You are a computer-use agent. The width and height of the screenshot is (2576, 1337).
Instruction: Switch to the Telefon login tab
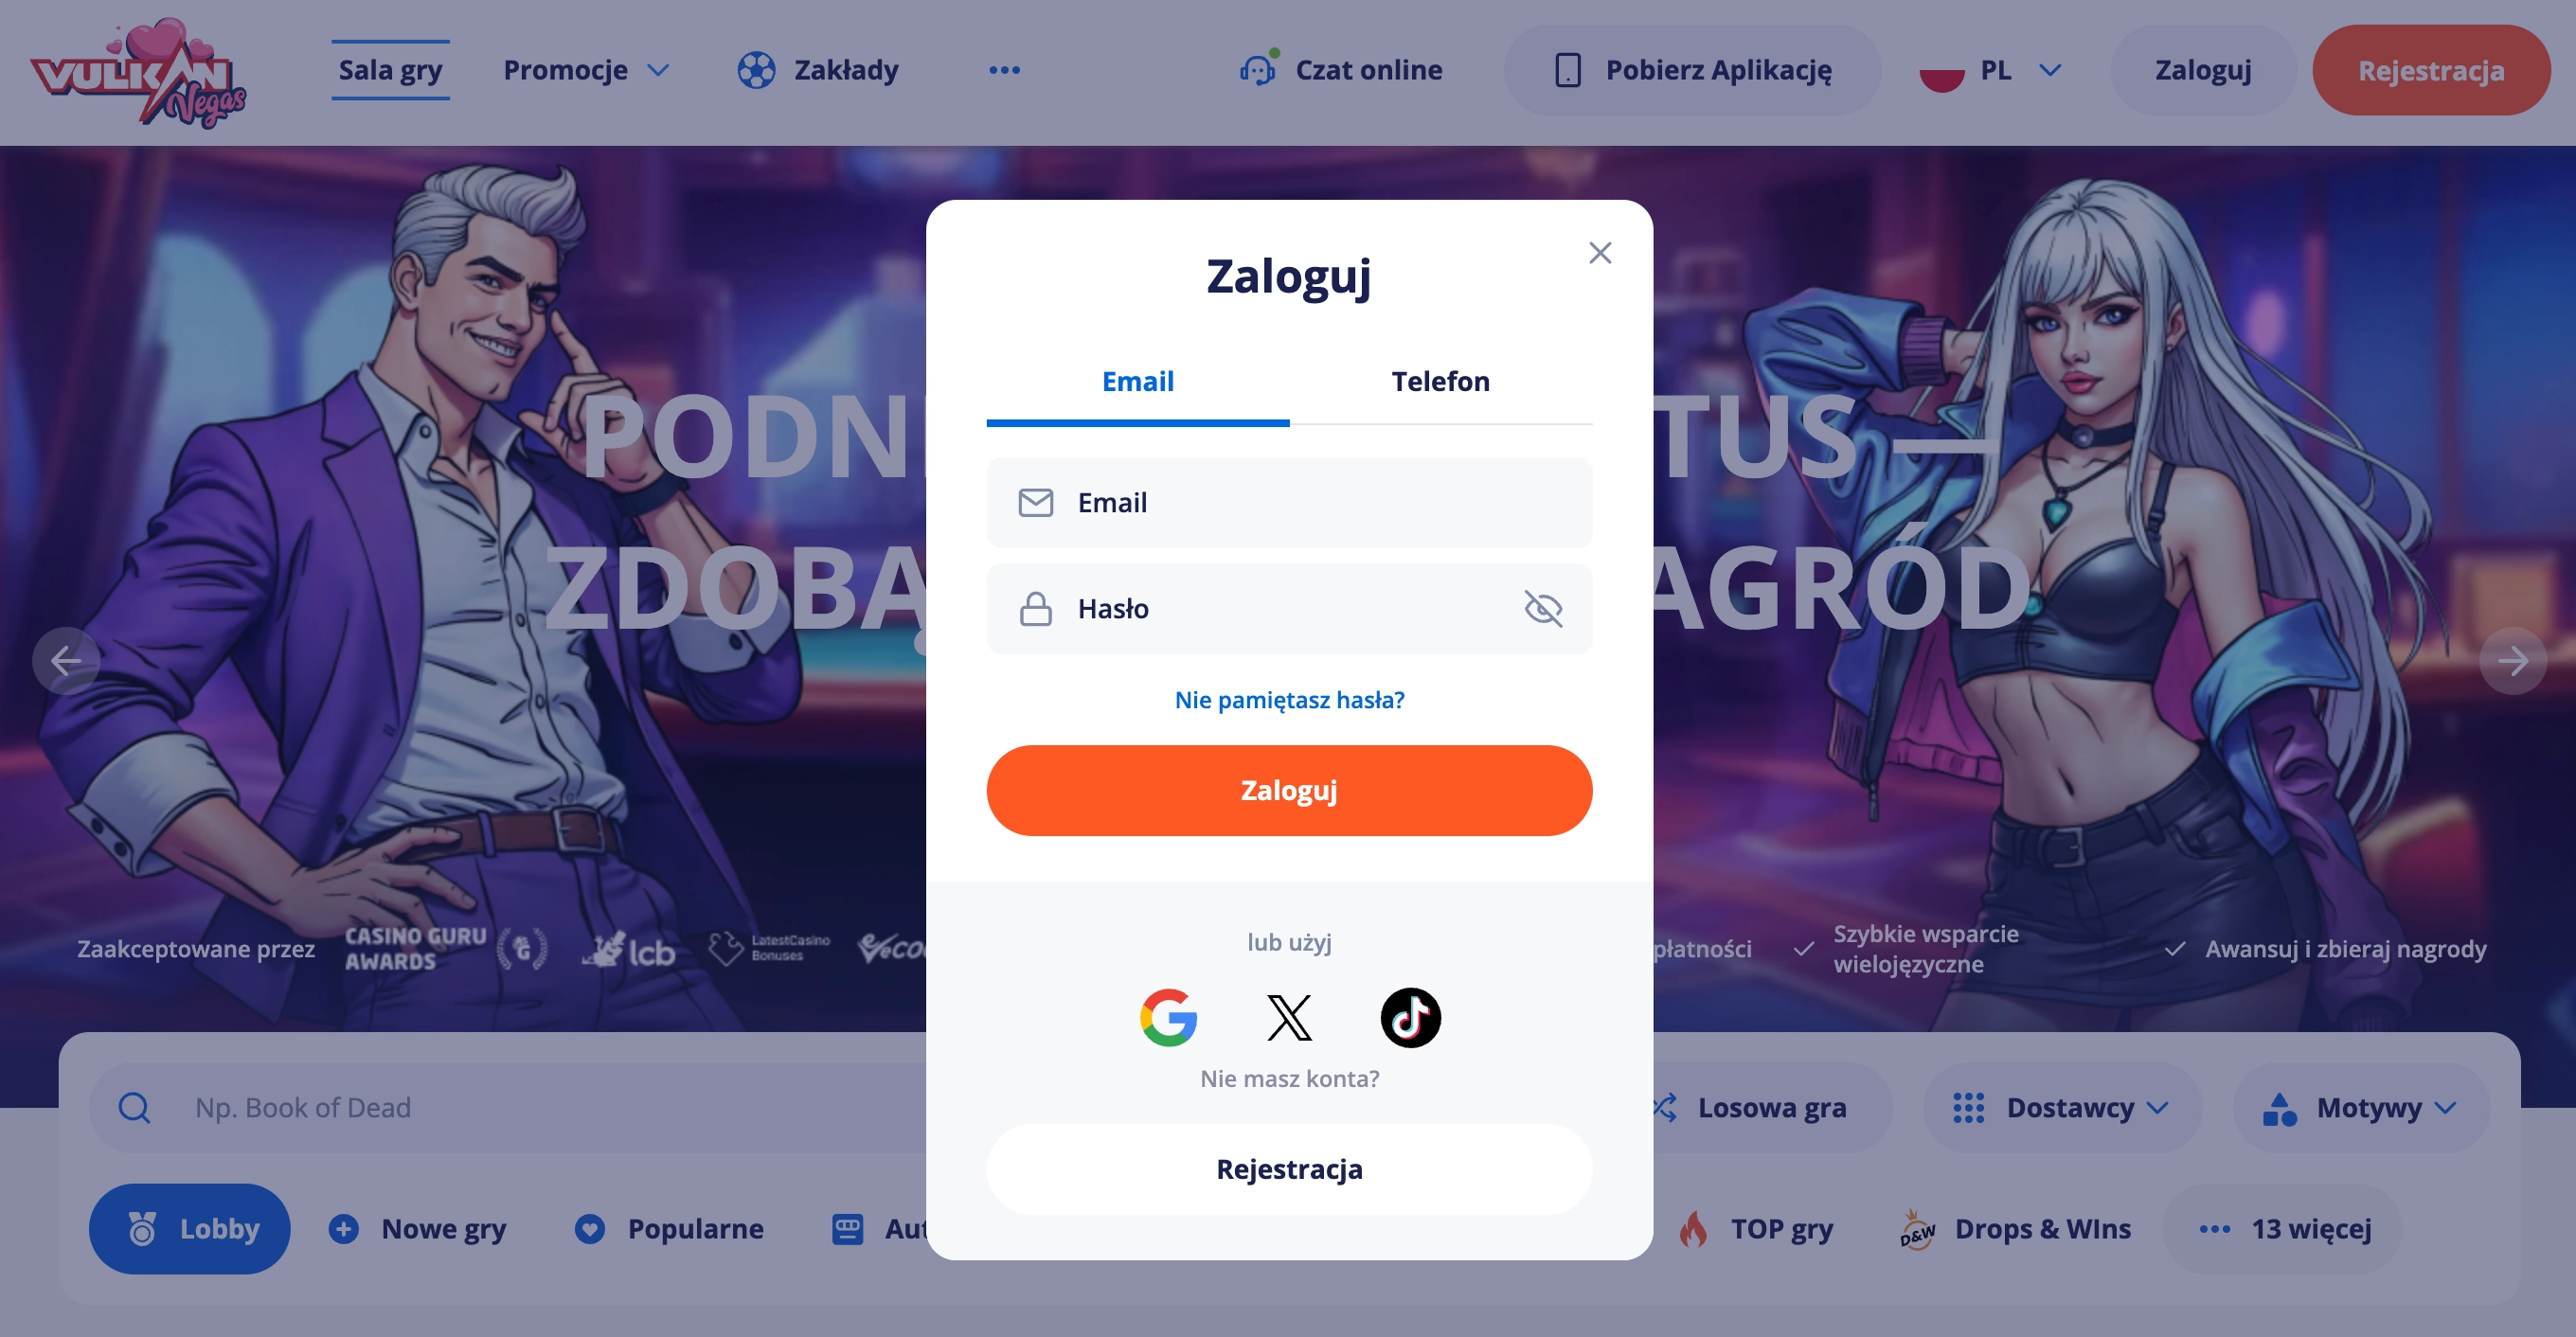pos(1440,381)
